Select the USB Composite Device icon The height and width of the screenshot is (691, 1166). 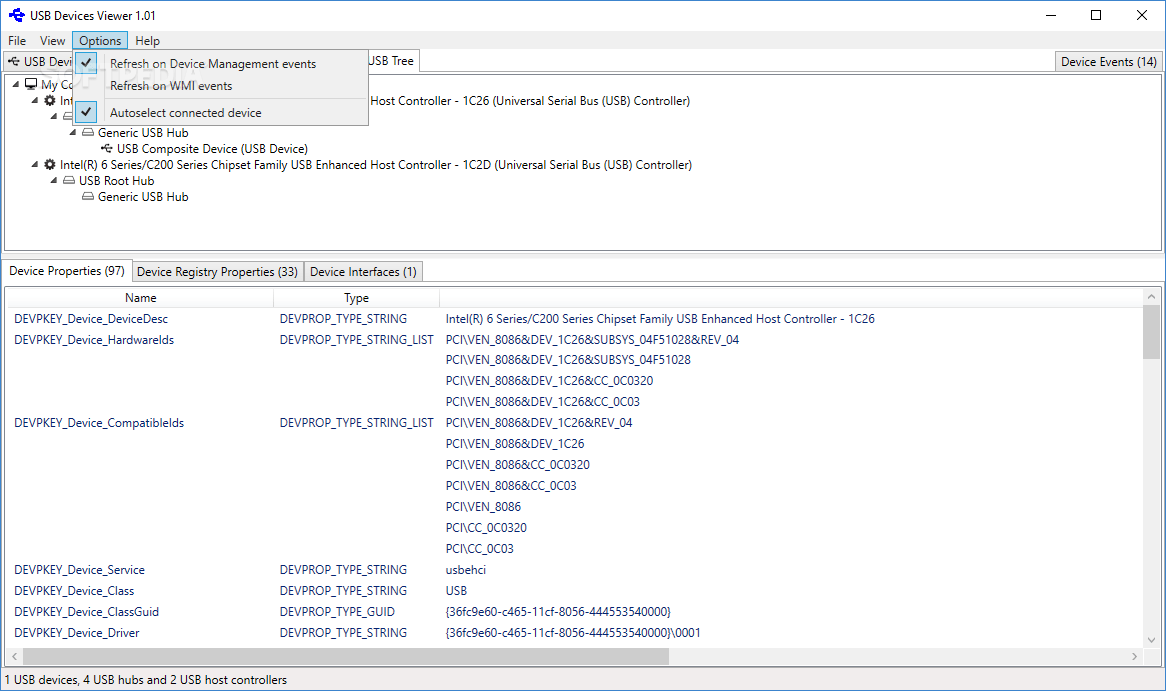coord(106,148)
